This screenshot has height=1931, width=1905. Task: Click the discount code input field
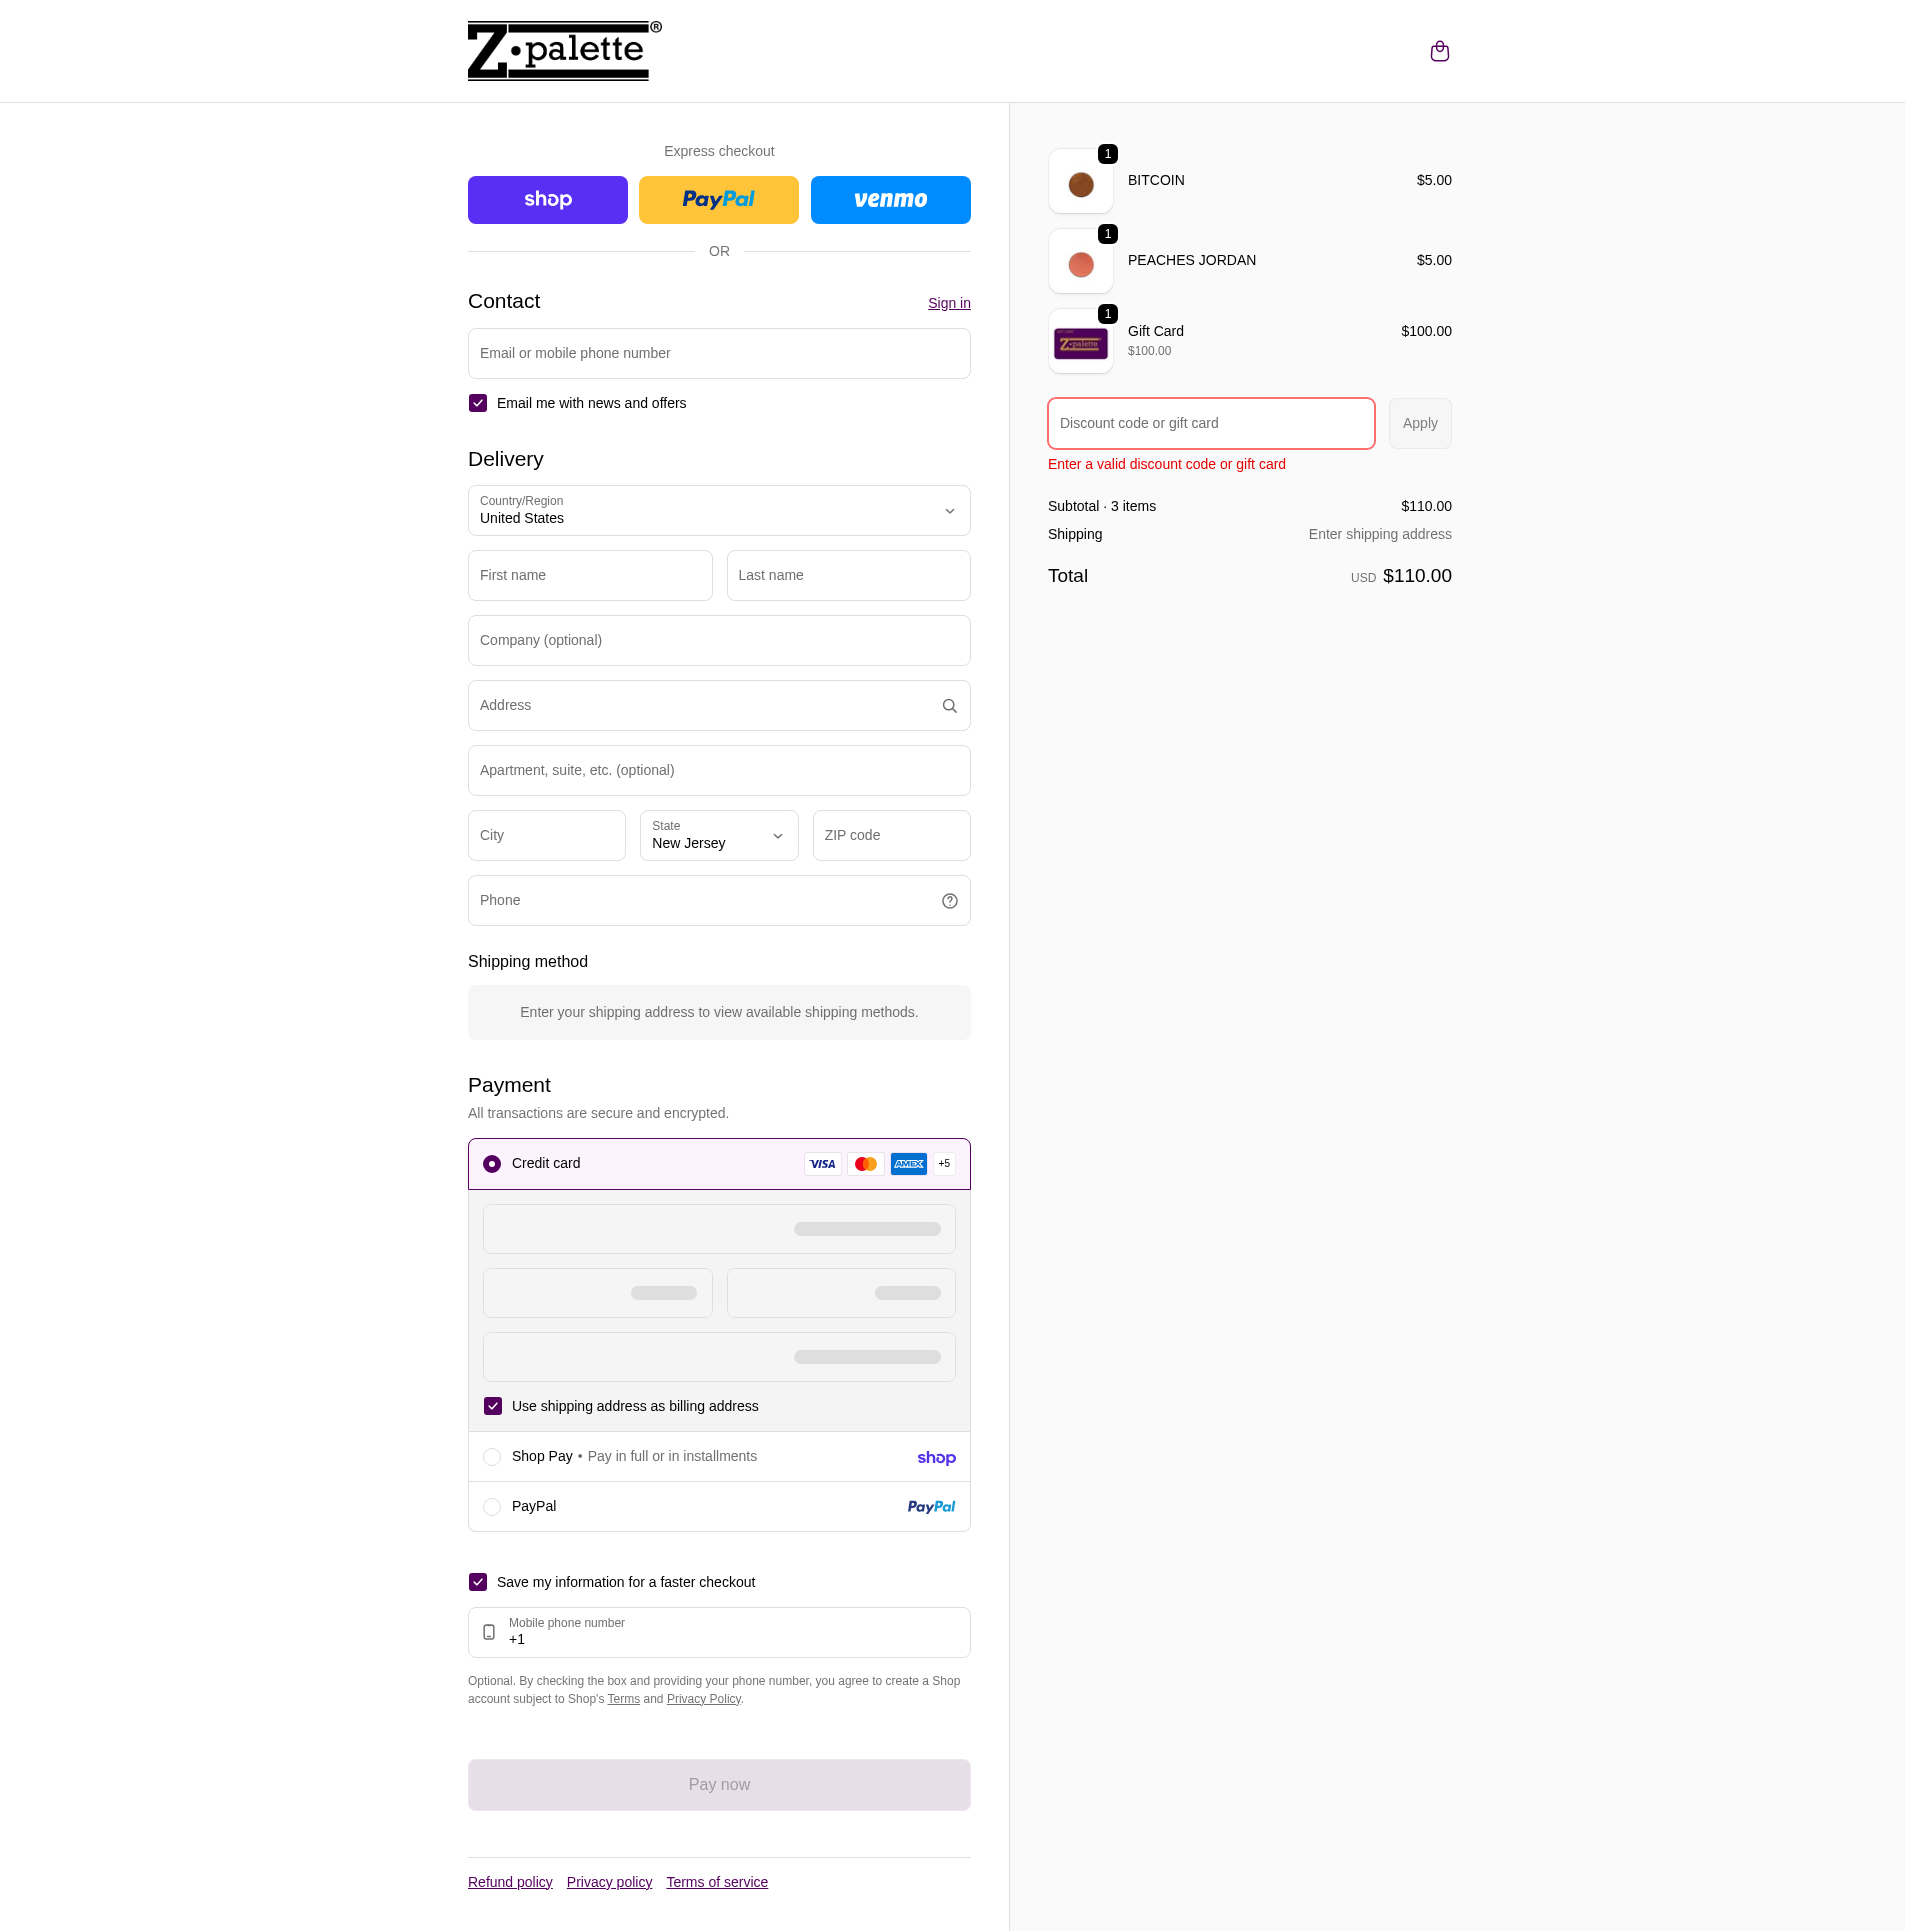coord(1210,423)
